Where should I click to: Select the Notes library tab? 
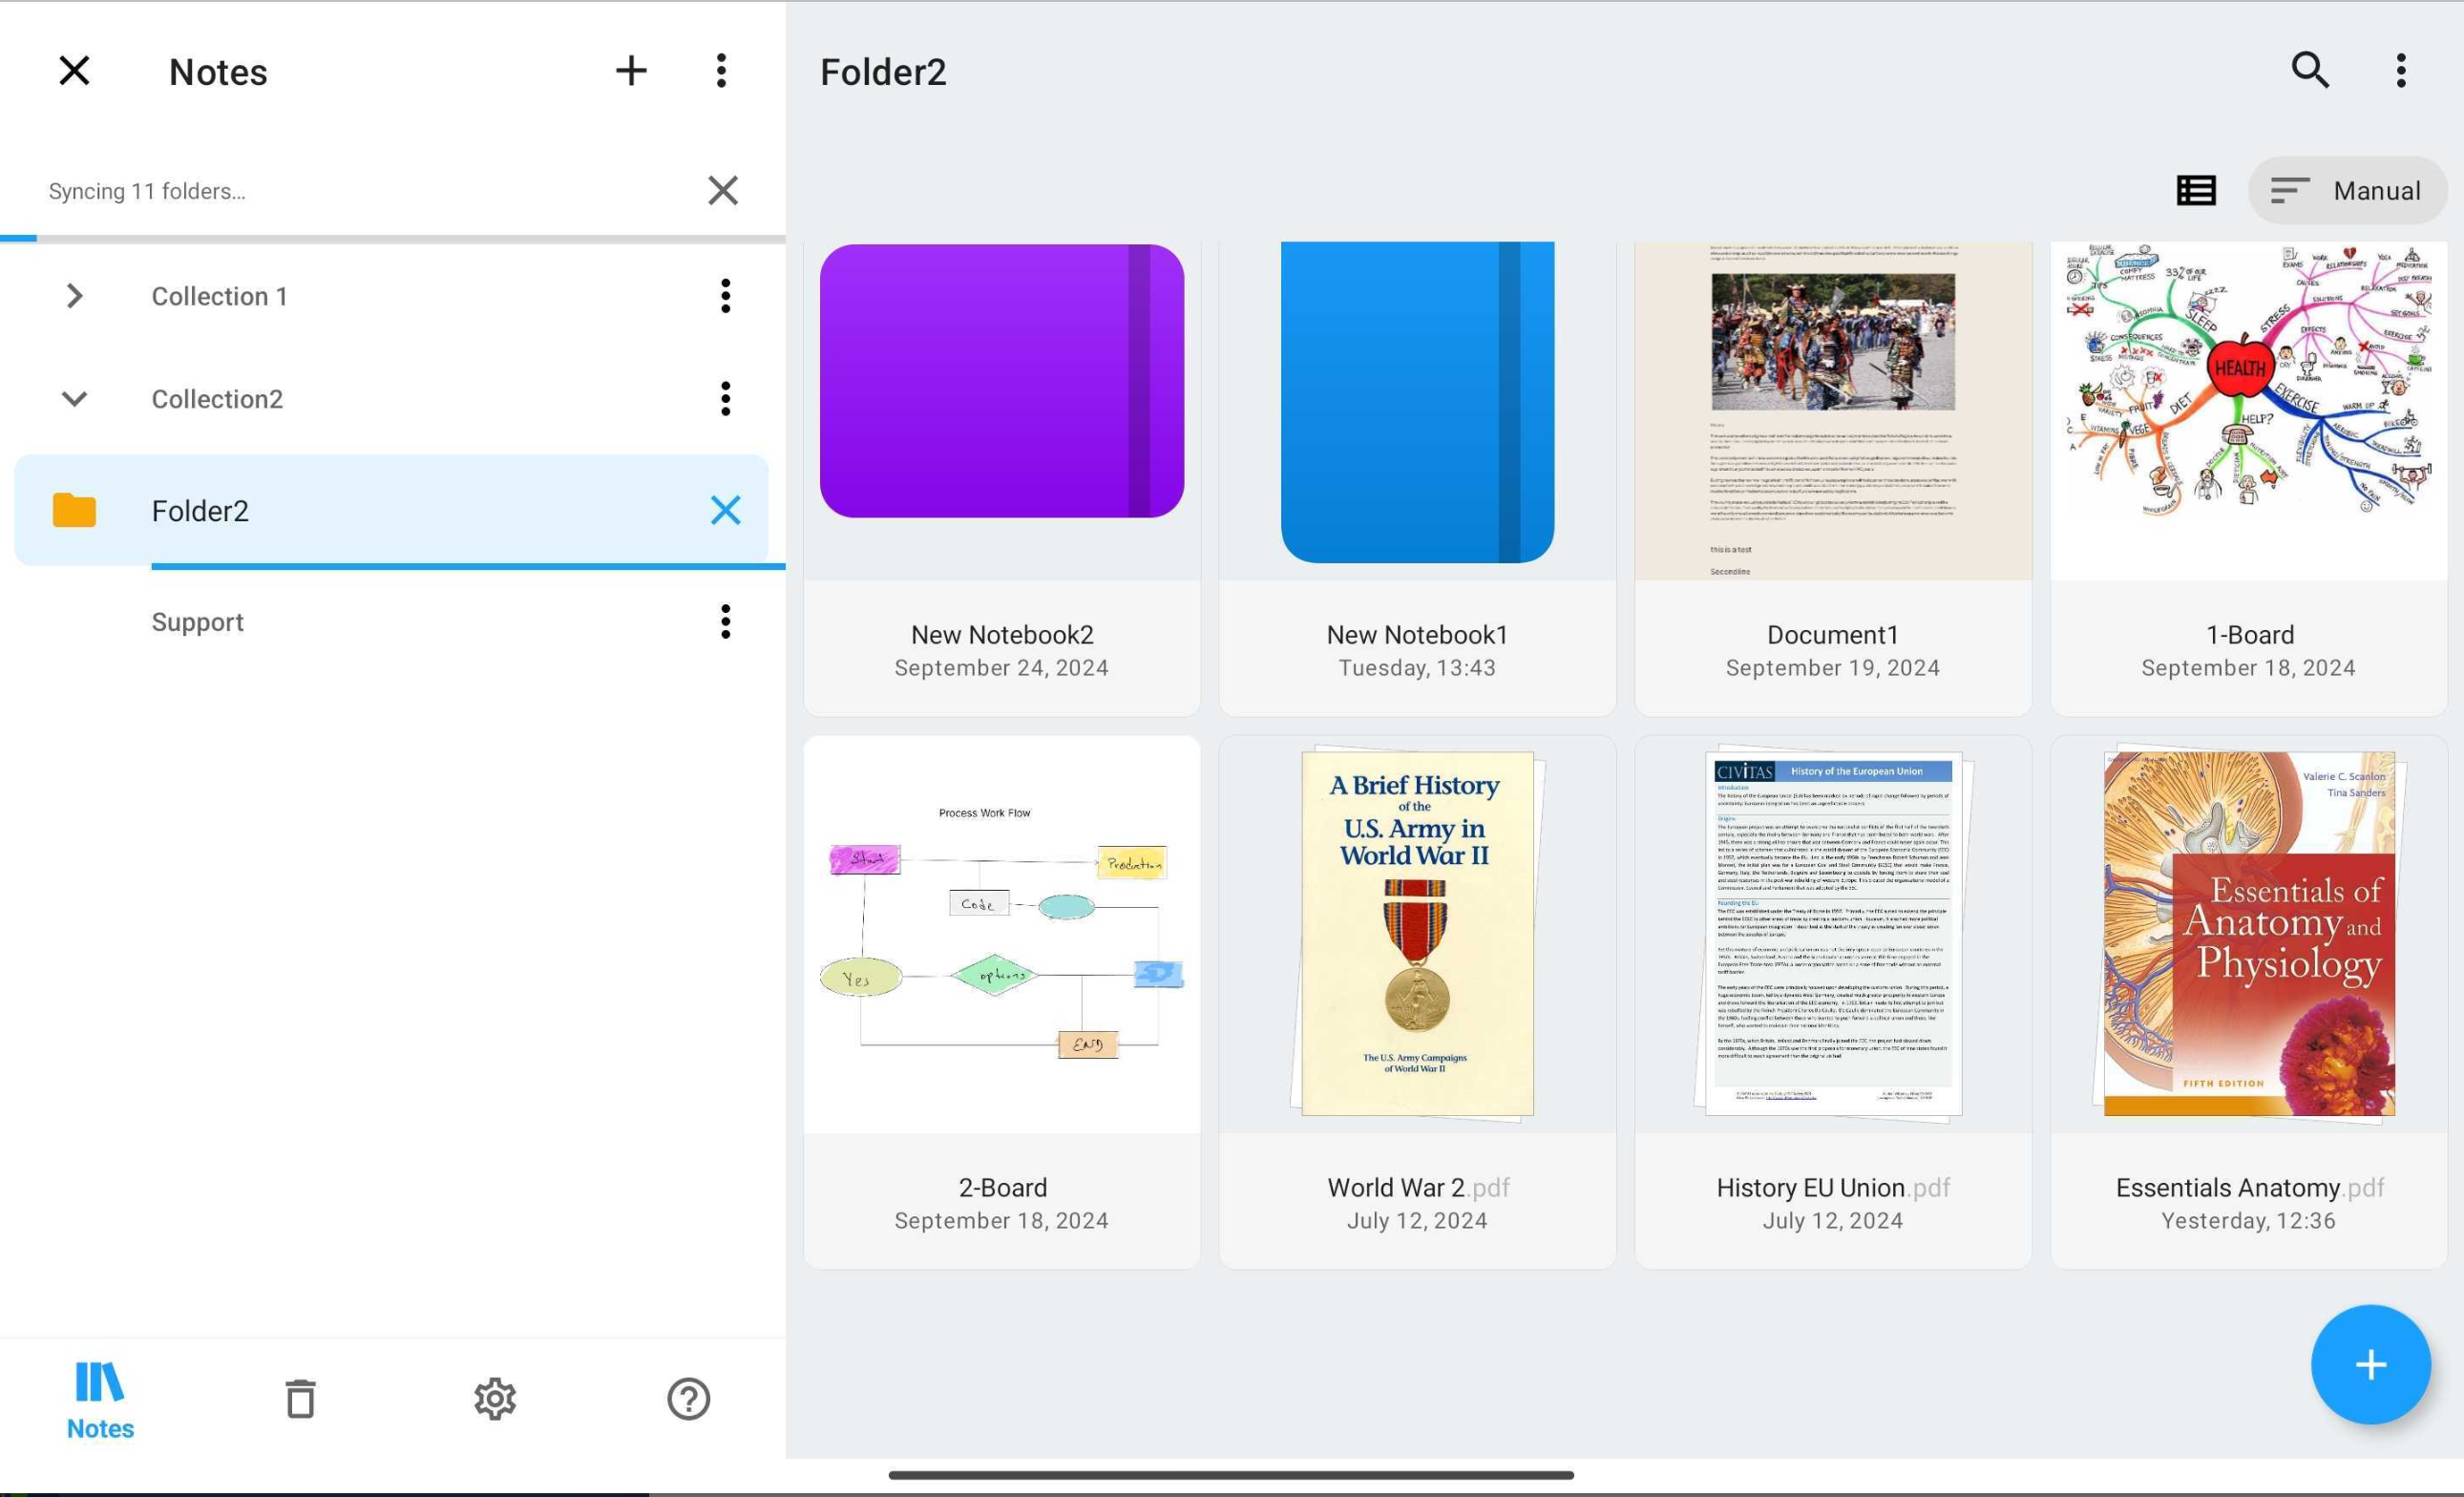pos(100,1398)
